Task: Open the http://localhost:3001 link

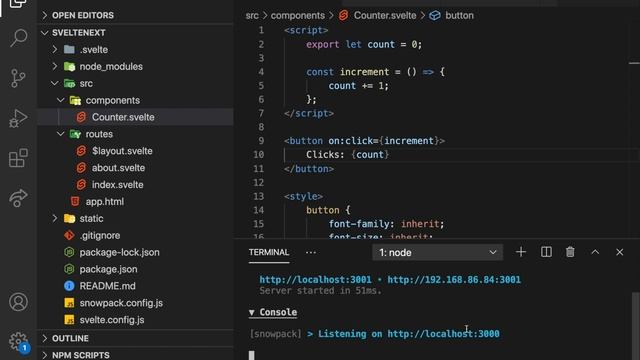Action: pyautogui.click(x=316, y=280)
